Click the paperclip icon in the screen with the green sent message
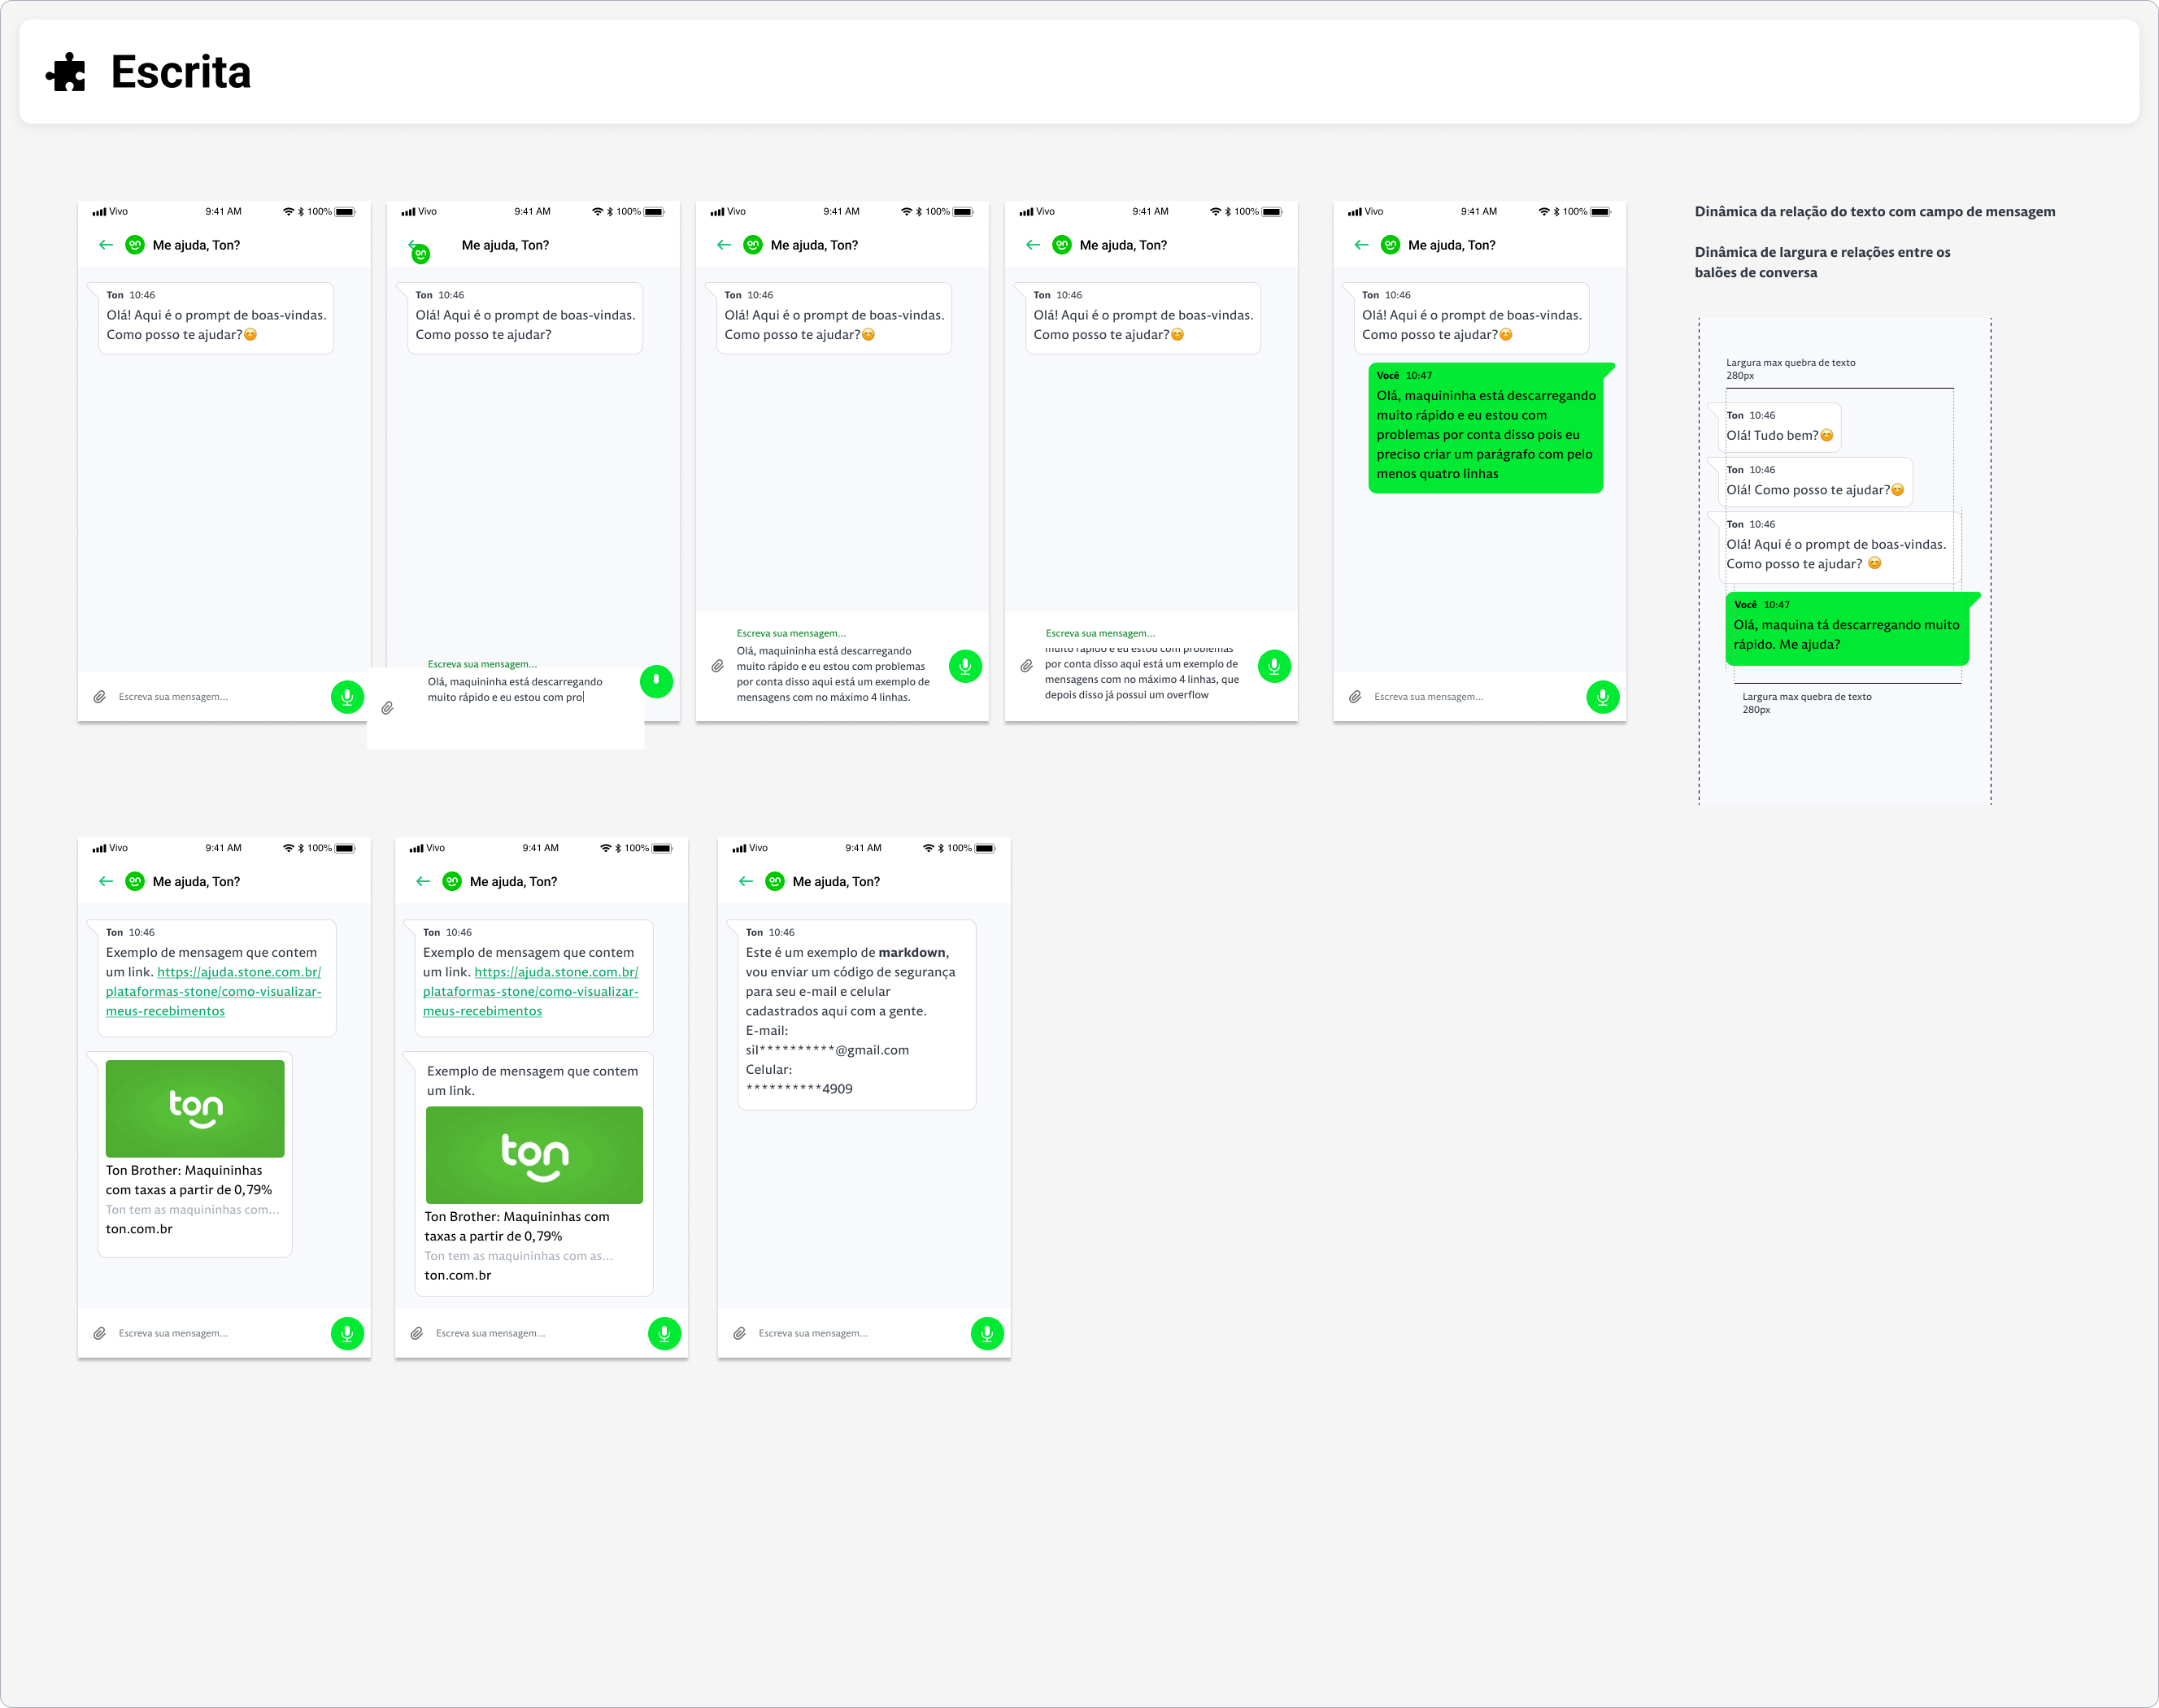 pos(1355,696)
